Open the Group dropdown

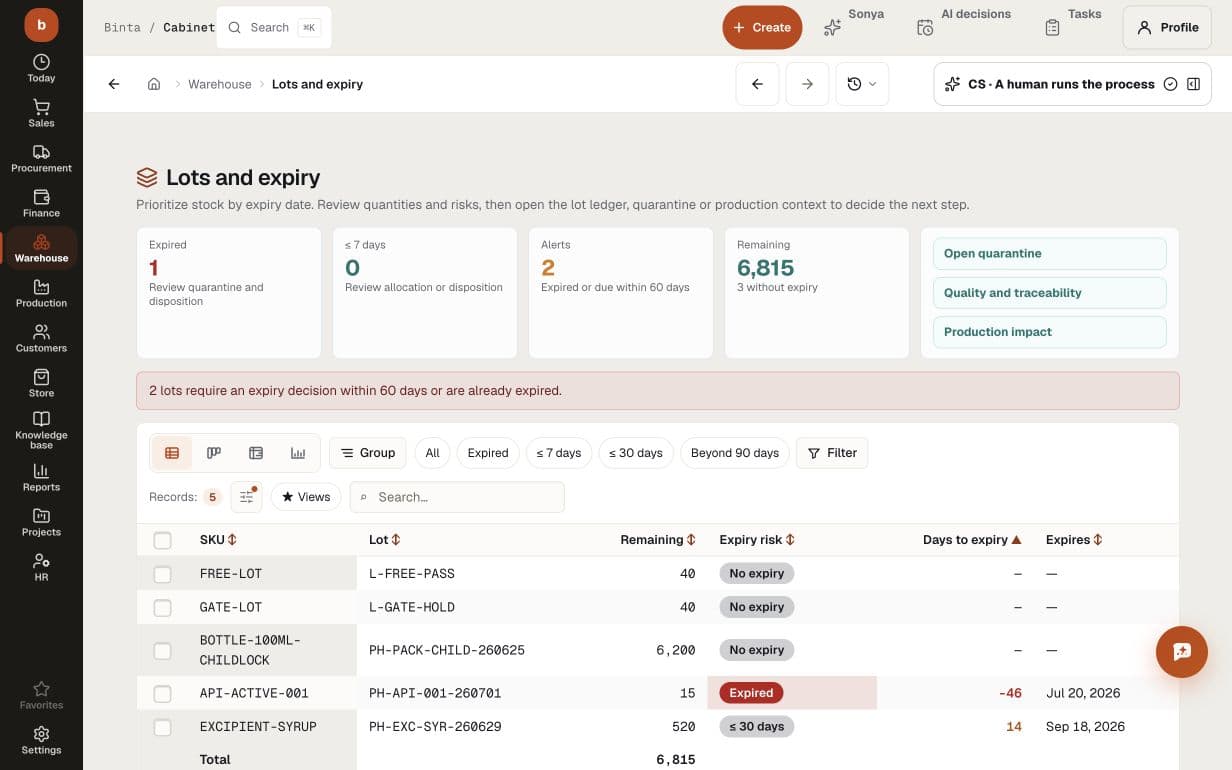[368, 453]
